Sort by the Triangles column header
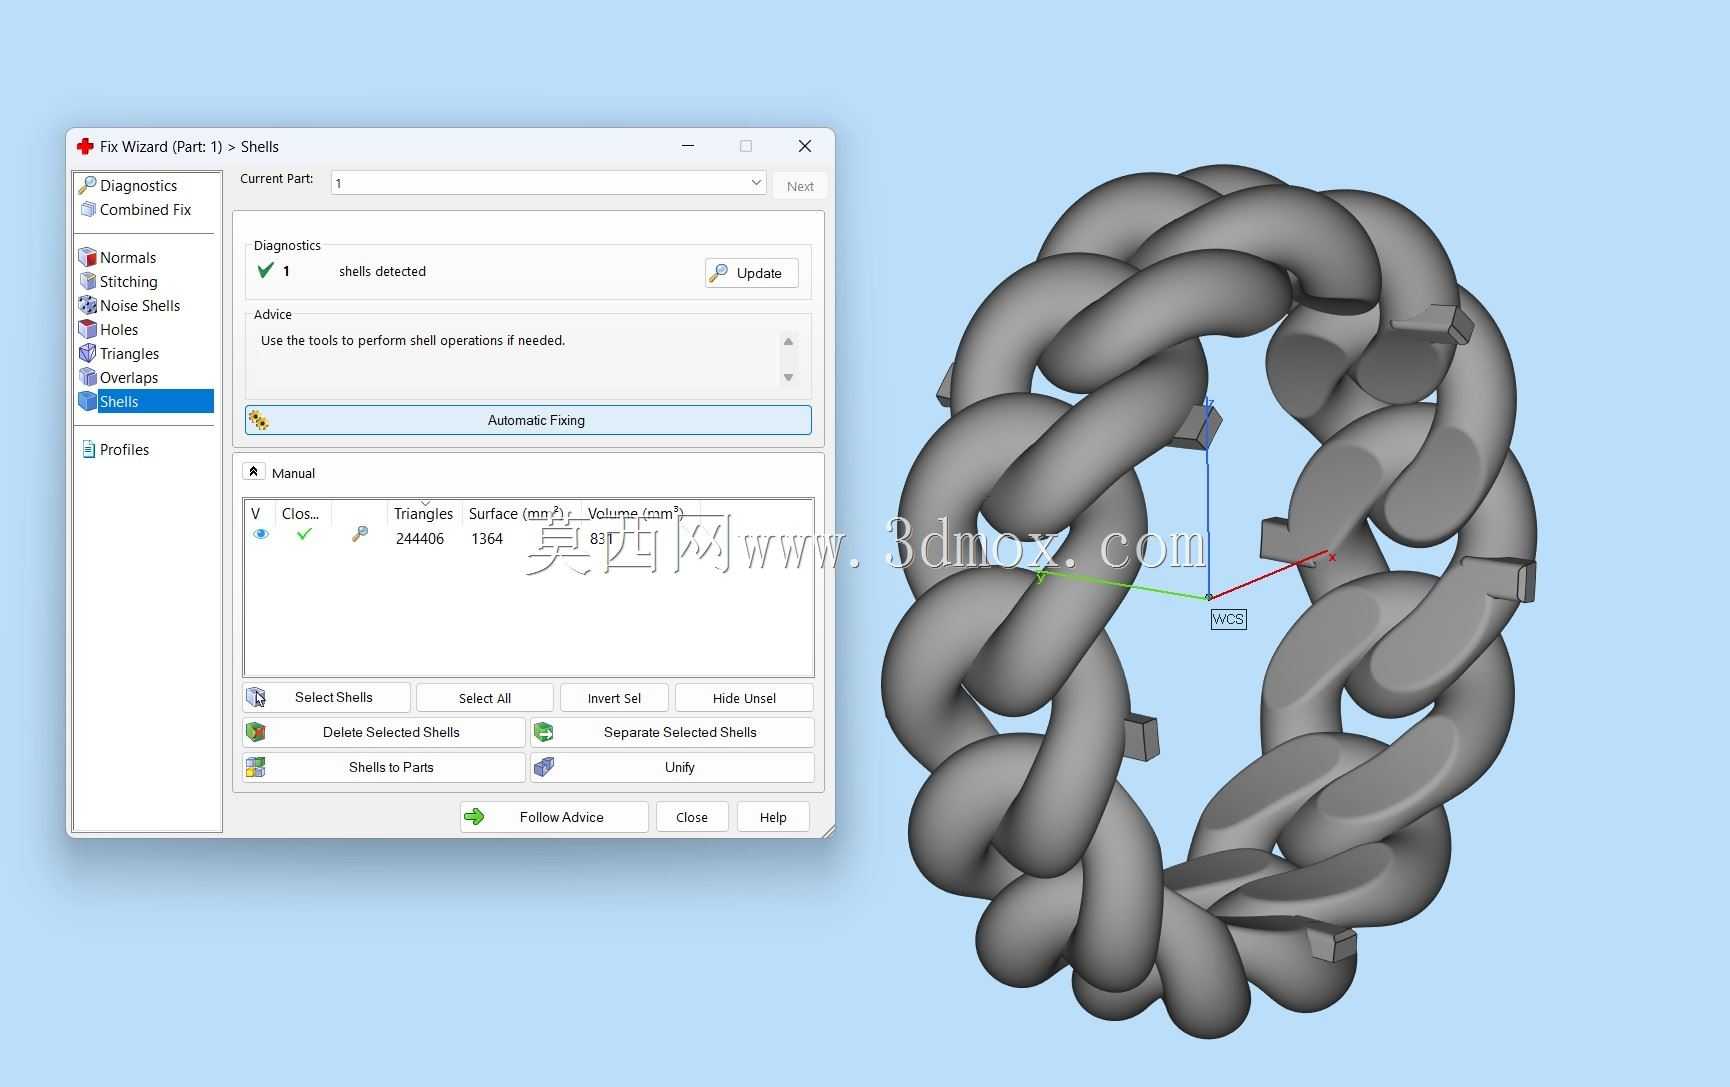Image resolution: width=1730 pixels, height=1087 pixels. coord(423,513)
